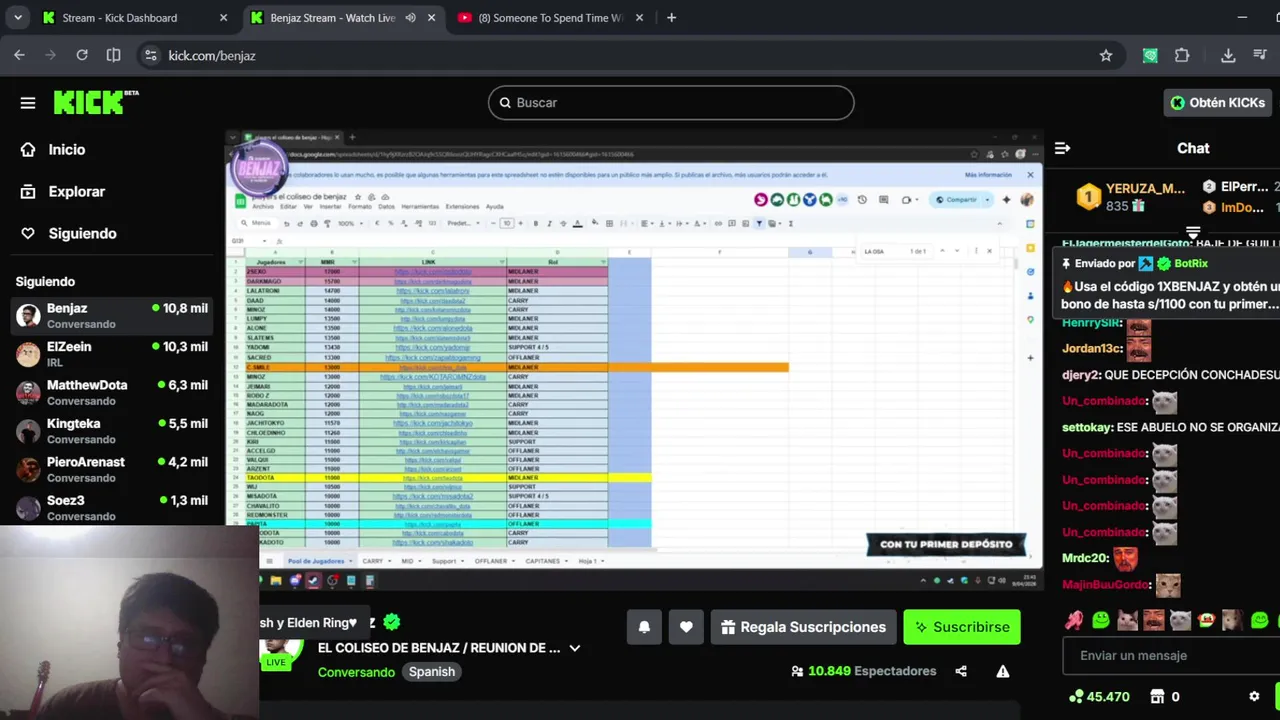Click the notification bell button
Viewport: 1280px width, 720px height.
click(644, 627)
